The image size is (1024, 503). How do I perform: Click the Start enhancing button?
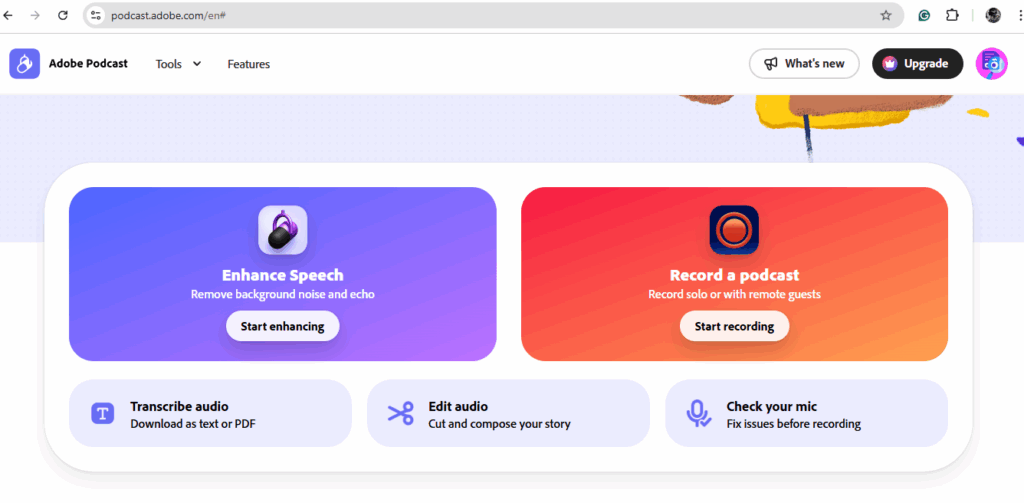click(x=283, y=326)
